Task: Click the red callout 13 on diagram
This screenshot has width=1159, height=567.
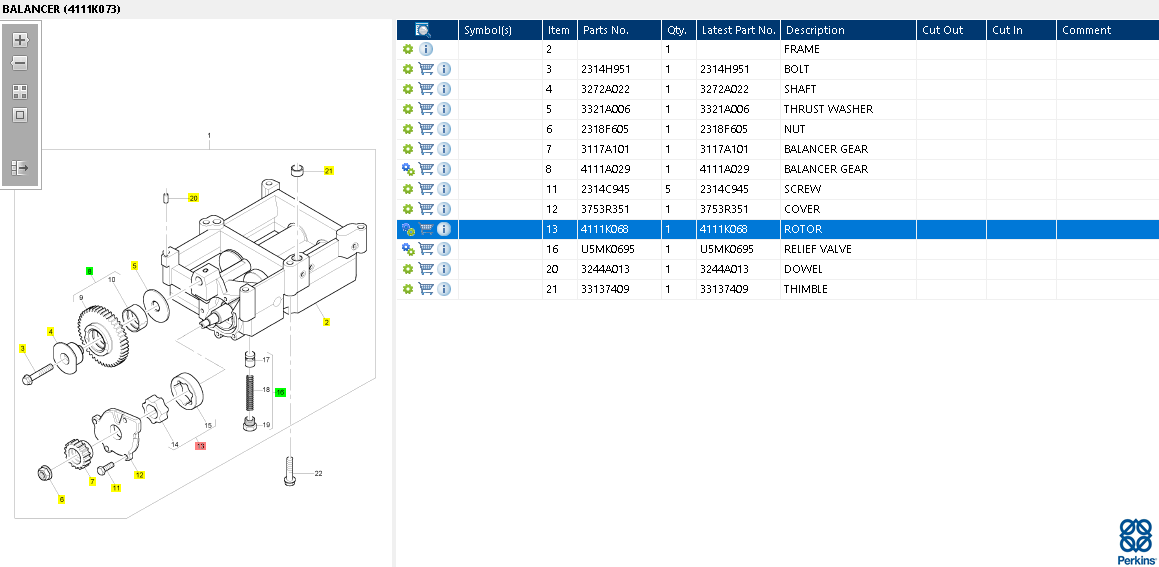Action: point(200,446)
